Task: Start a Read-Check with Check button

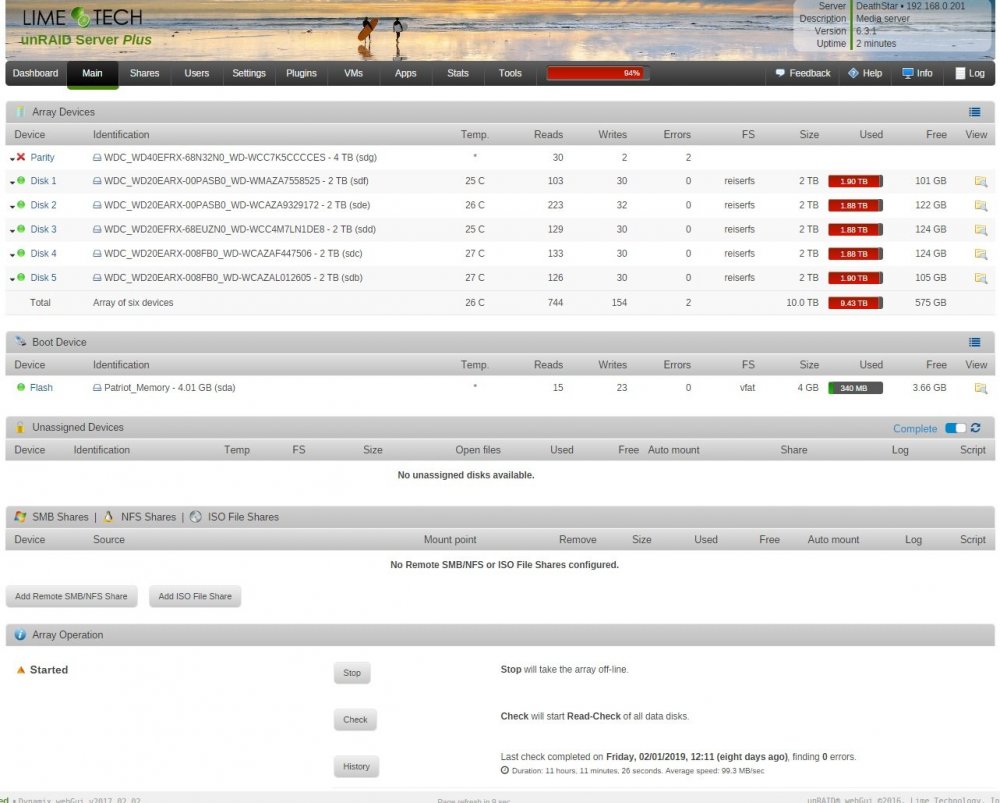Action: pos(355,719)
